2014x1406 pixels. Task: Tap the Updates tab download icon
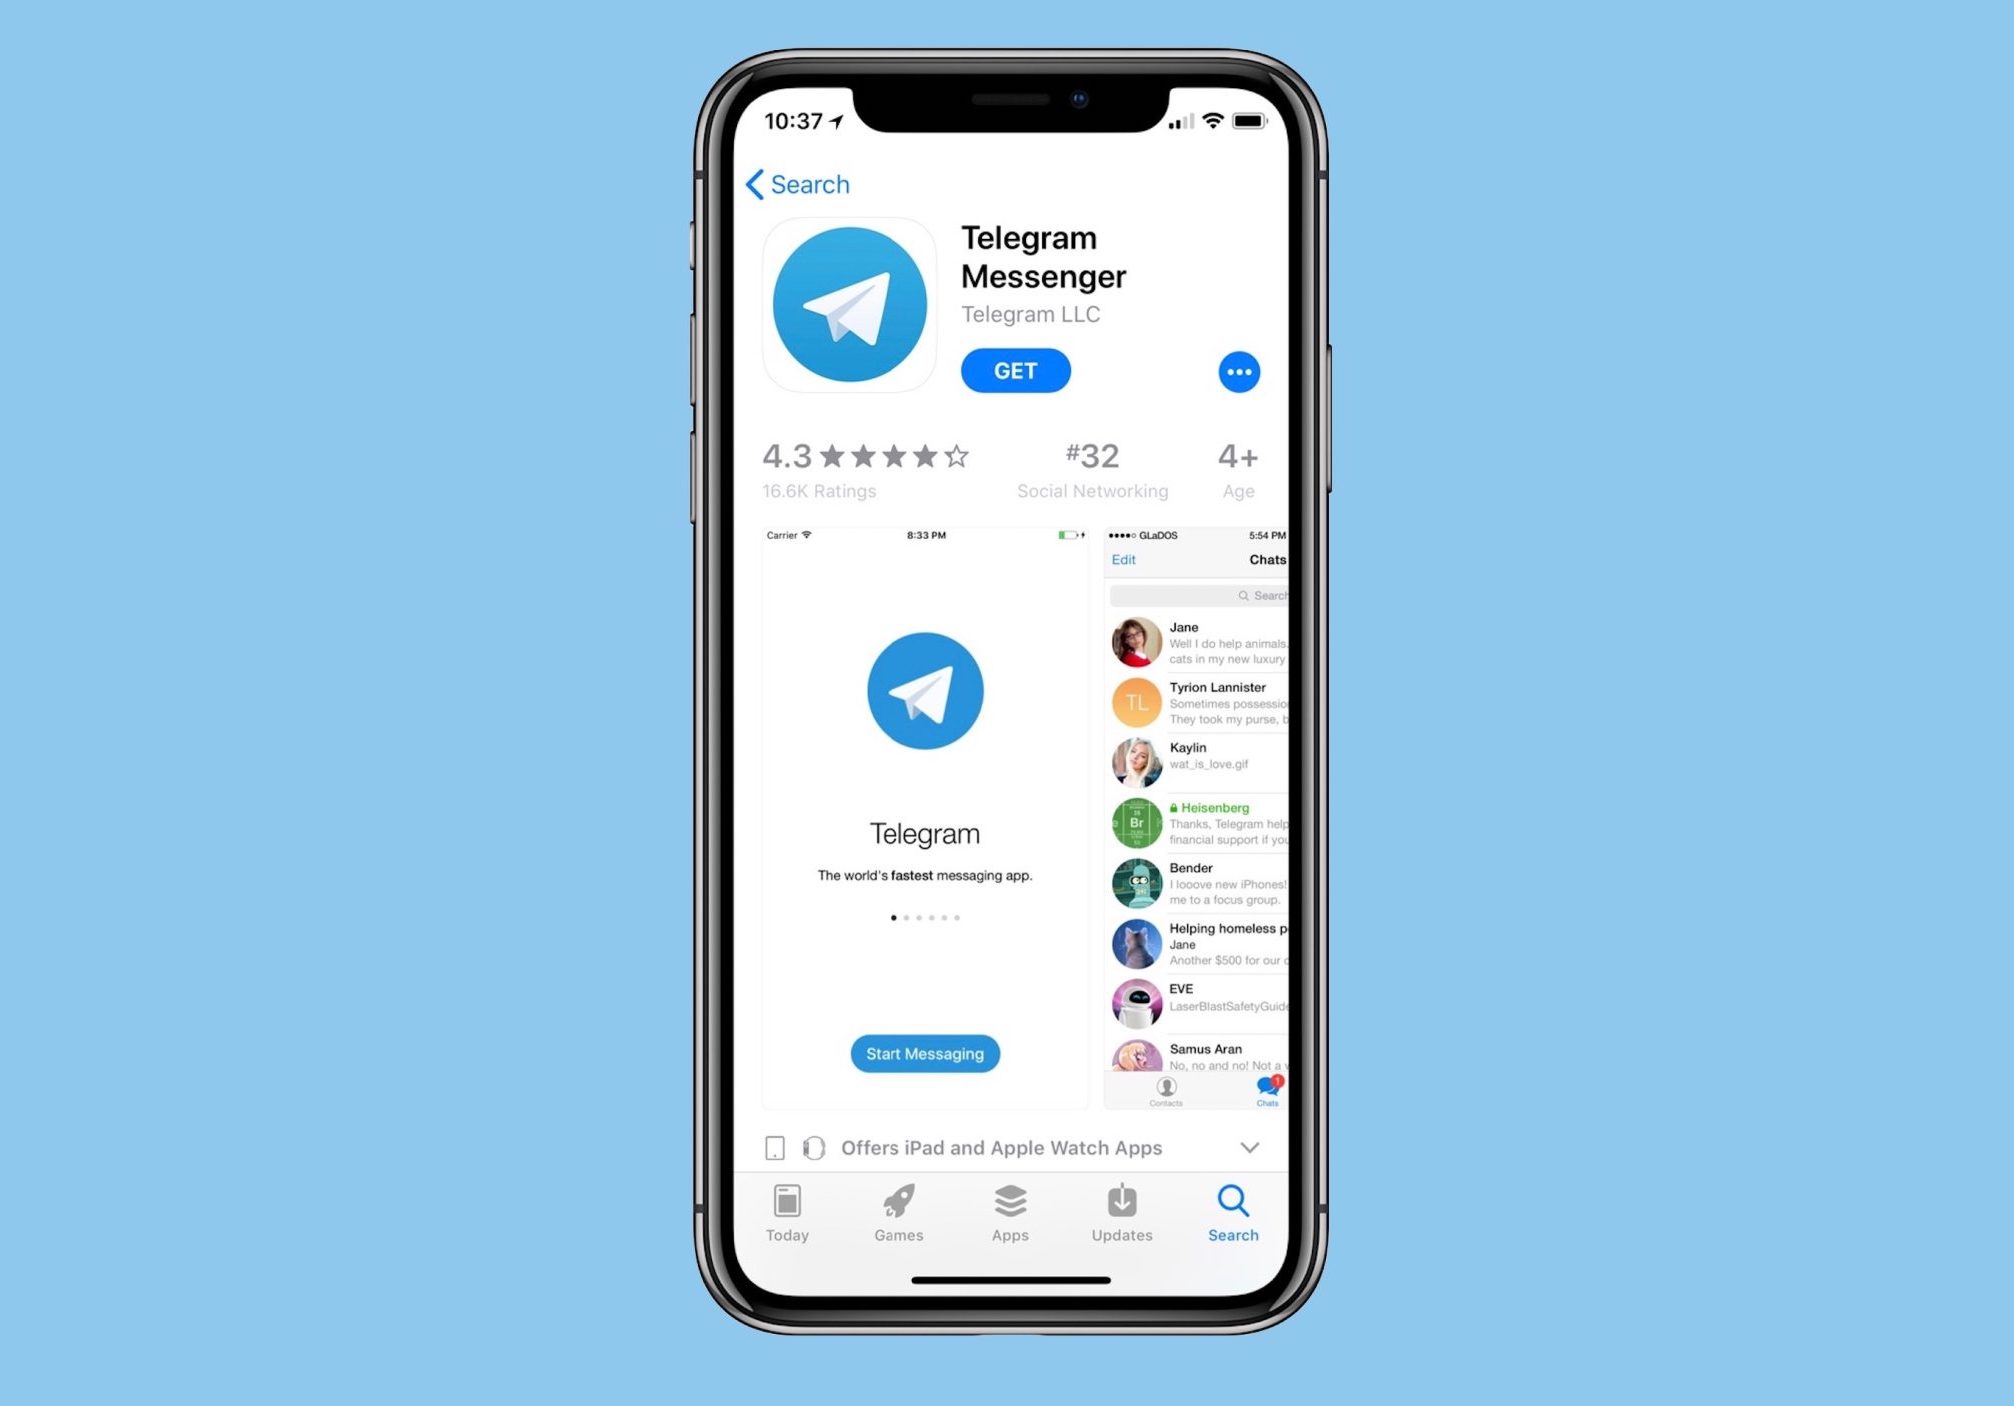tap(1122, 1198)
